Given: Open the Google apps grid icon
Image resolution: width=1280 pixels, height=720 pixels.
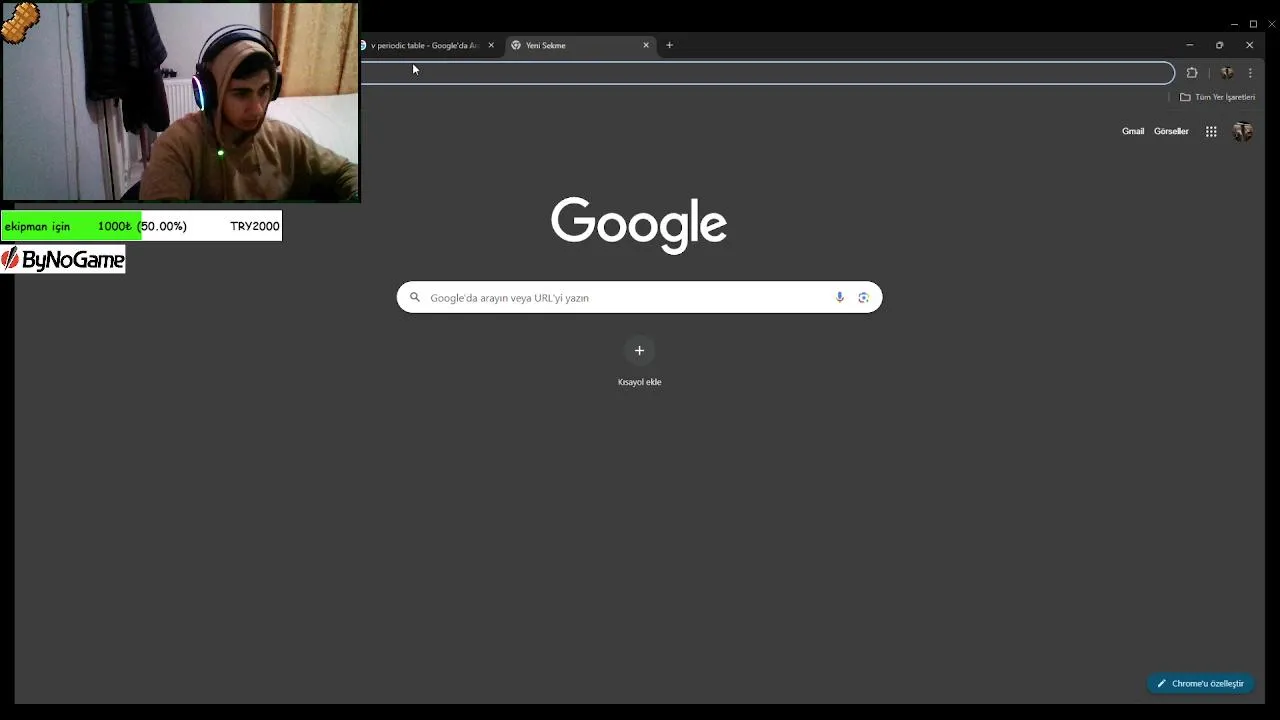Looking at the screenshot, I should (1211, 131).
